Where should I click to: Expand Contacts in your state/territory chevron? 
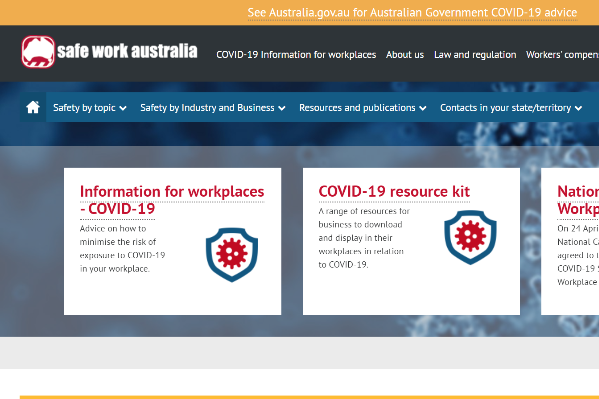pyautogui.click(x=579, y=108)
